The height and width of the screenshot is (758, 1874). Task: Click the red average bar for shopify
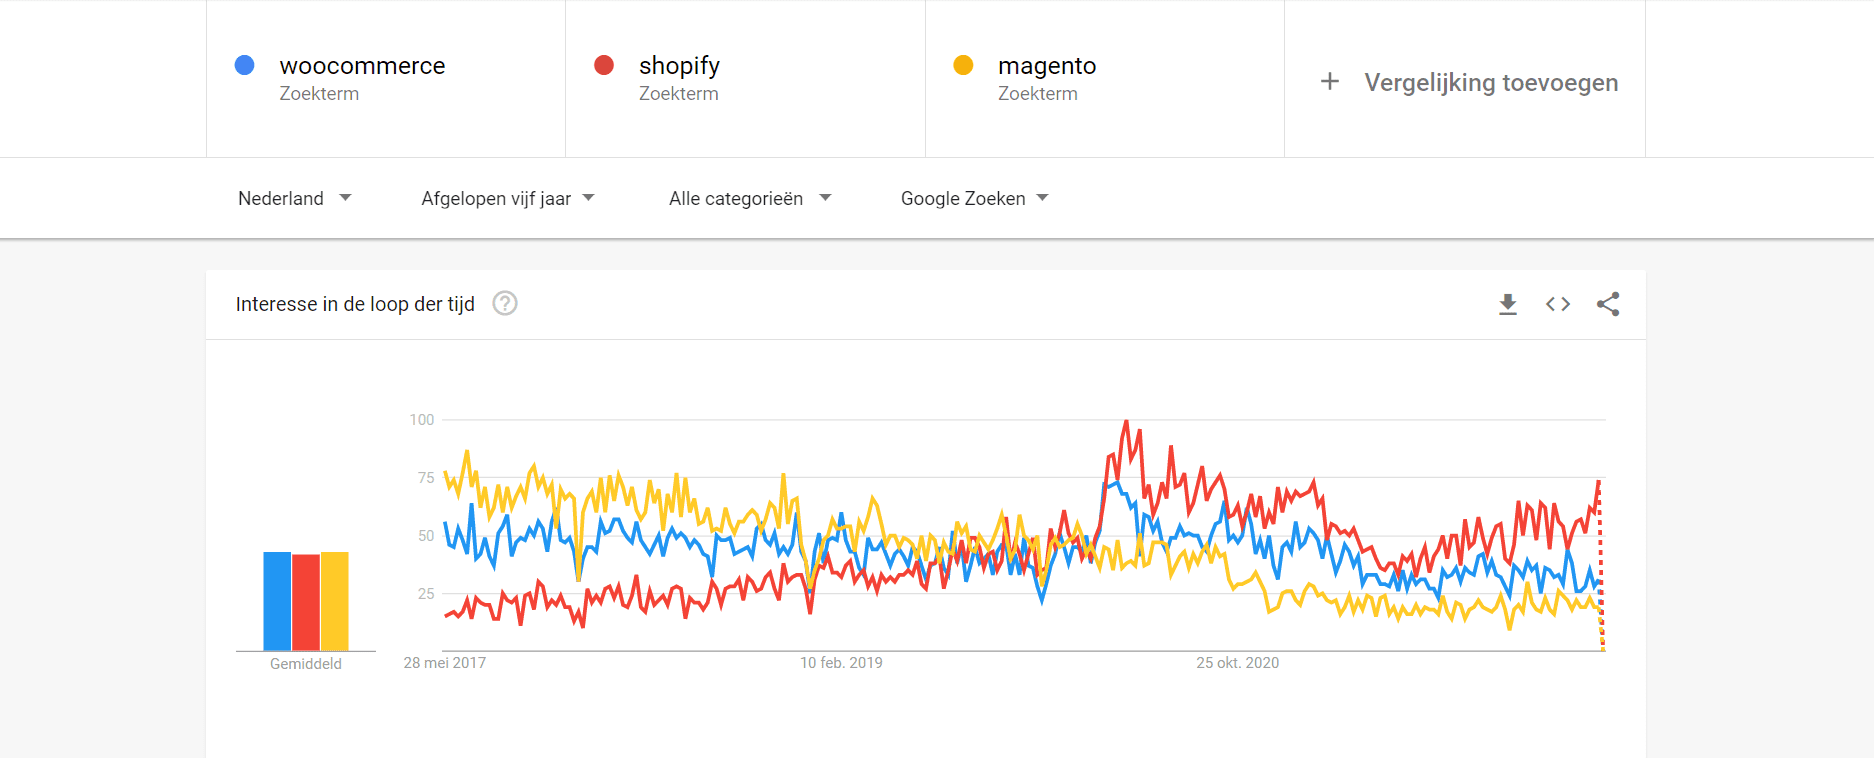click(x=306, y=603)
